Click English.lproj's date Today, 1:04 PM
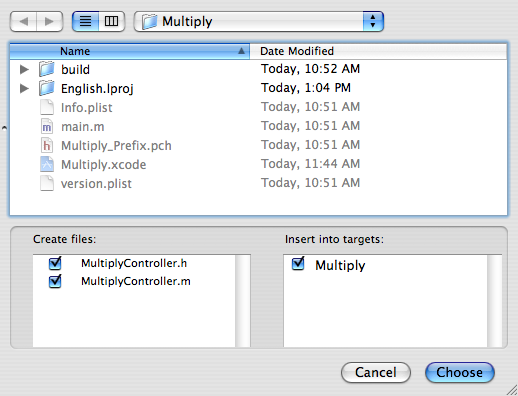 click(x=306, y=88)
